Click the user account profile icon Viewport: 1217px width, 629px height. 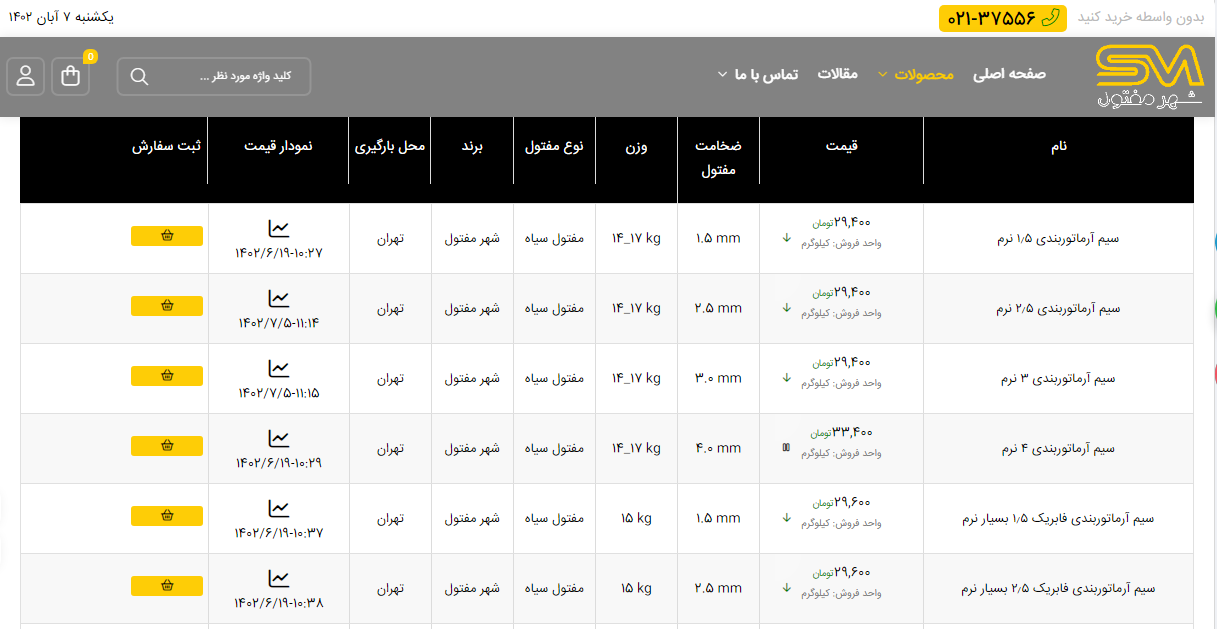pyautogui.click(x=26, y=77)
